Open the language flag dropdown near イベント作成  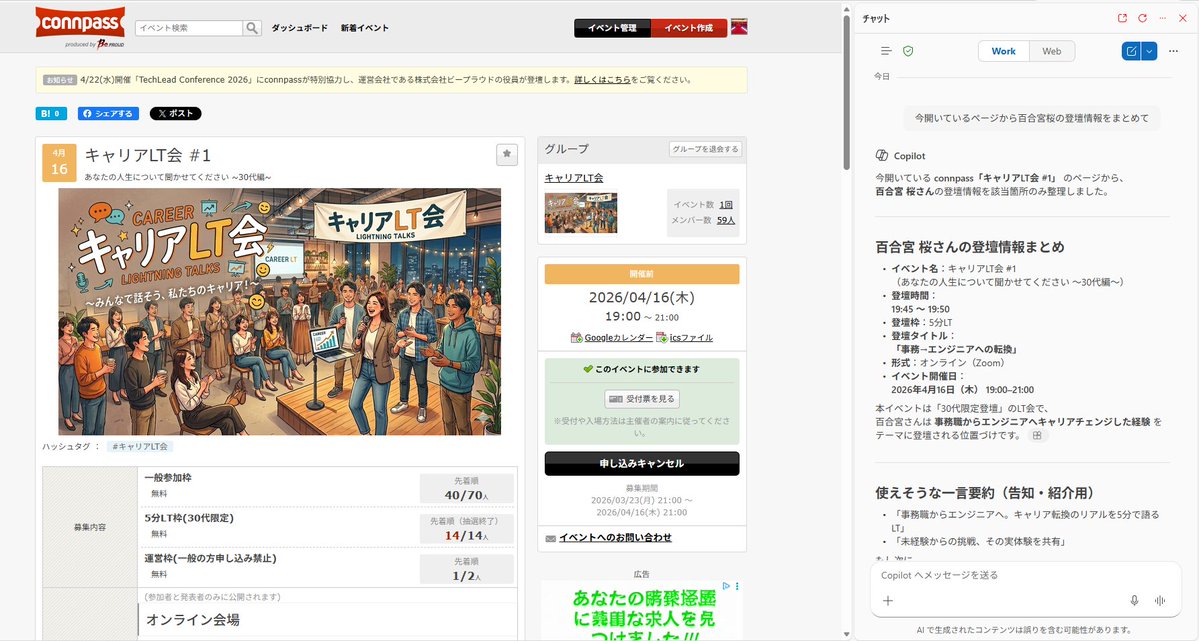click(737, 27)
